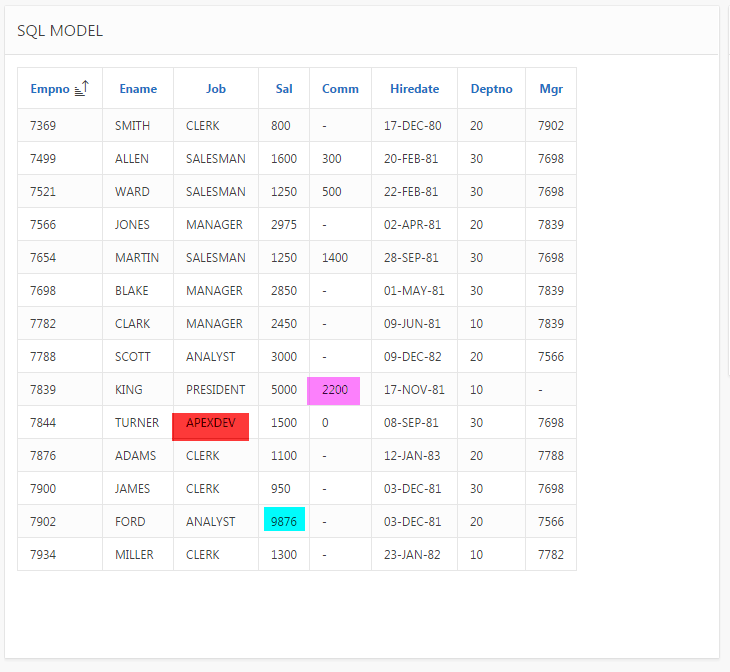Viewport: 730px width, 672px height.
Task: Click the name MILLER
Action: (134, 555)
